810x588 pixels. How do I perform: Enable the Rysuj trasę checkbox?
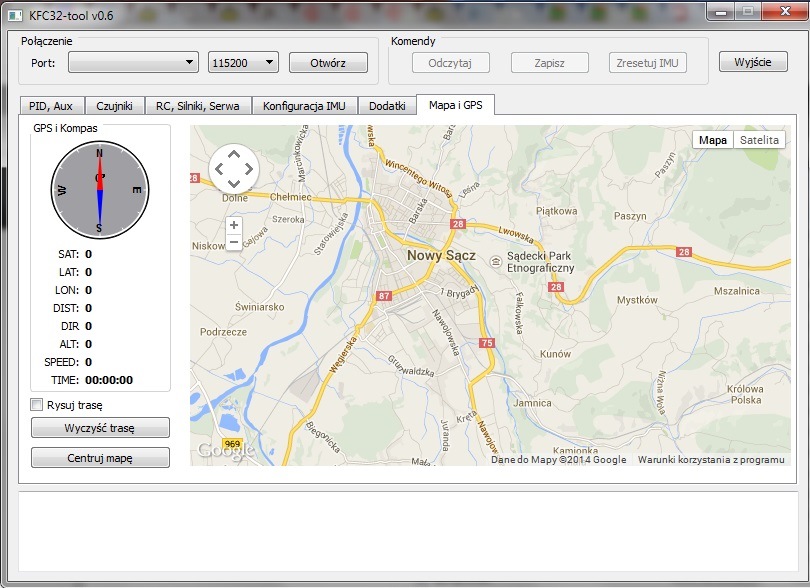(38, 405)
